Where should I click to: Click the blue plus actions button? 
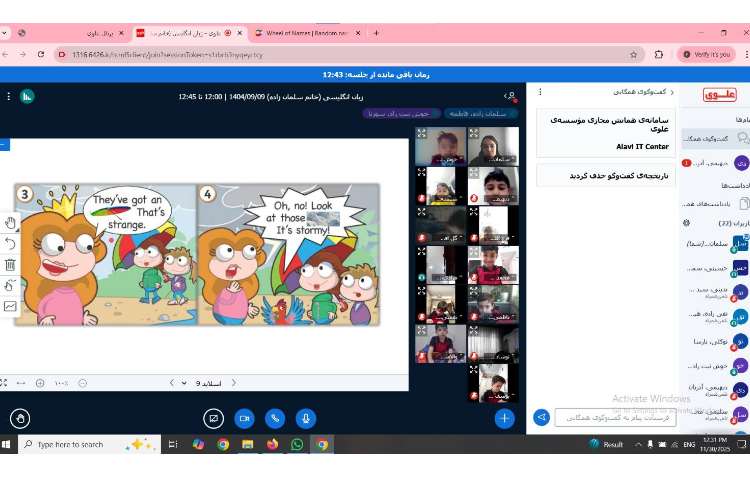pos(505,418)
